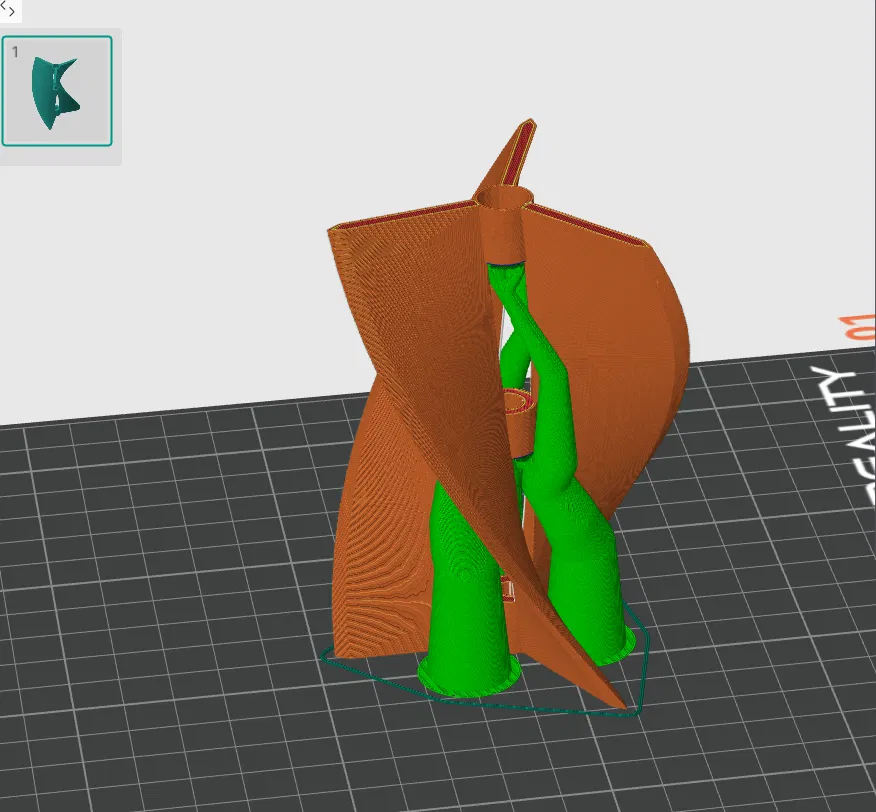Screen dimensions: 876x812
Task: Click the angle-brackets icon in the corner
Action: tap(8, 8)
